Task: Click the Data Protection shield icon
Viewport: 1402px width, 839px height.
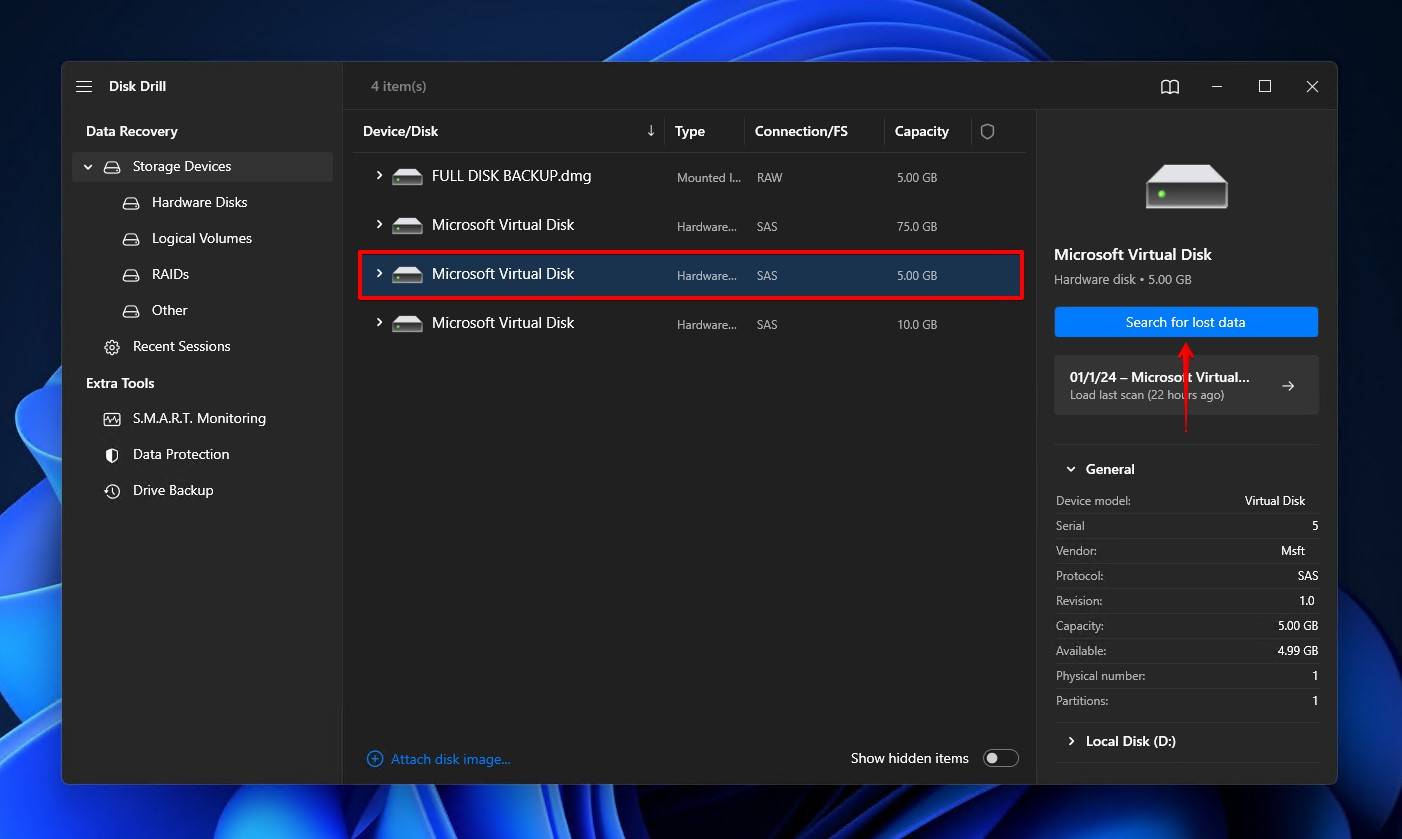Action: (112, 455)
